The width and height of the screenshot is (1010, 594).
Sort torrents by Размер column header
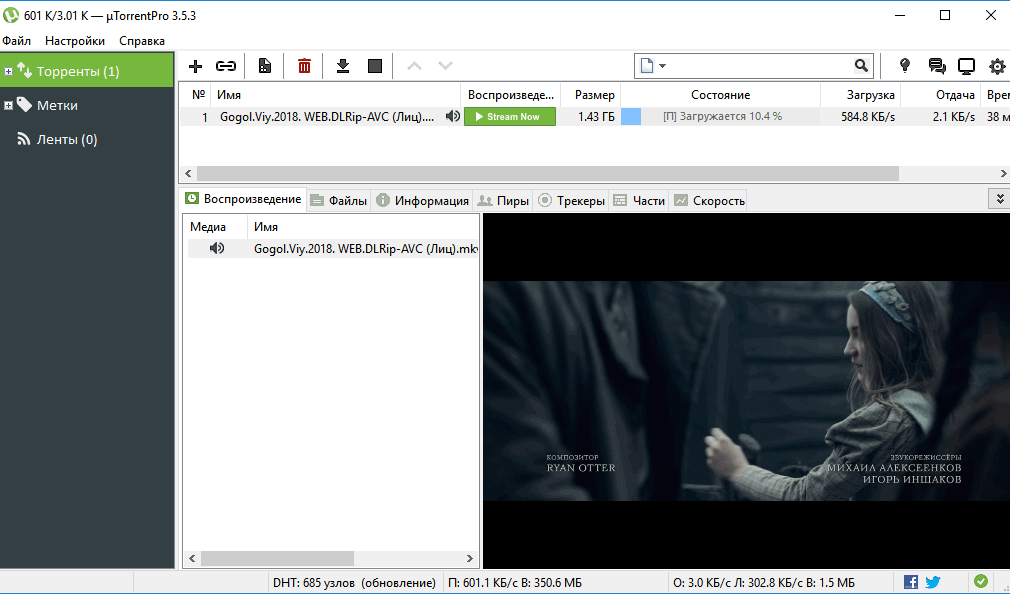[591, 95]
